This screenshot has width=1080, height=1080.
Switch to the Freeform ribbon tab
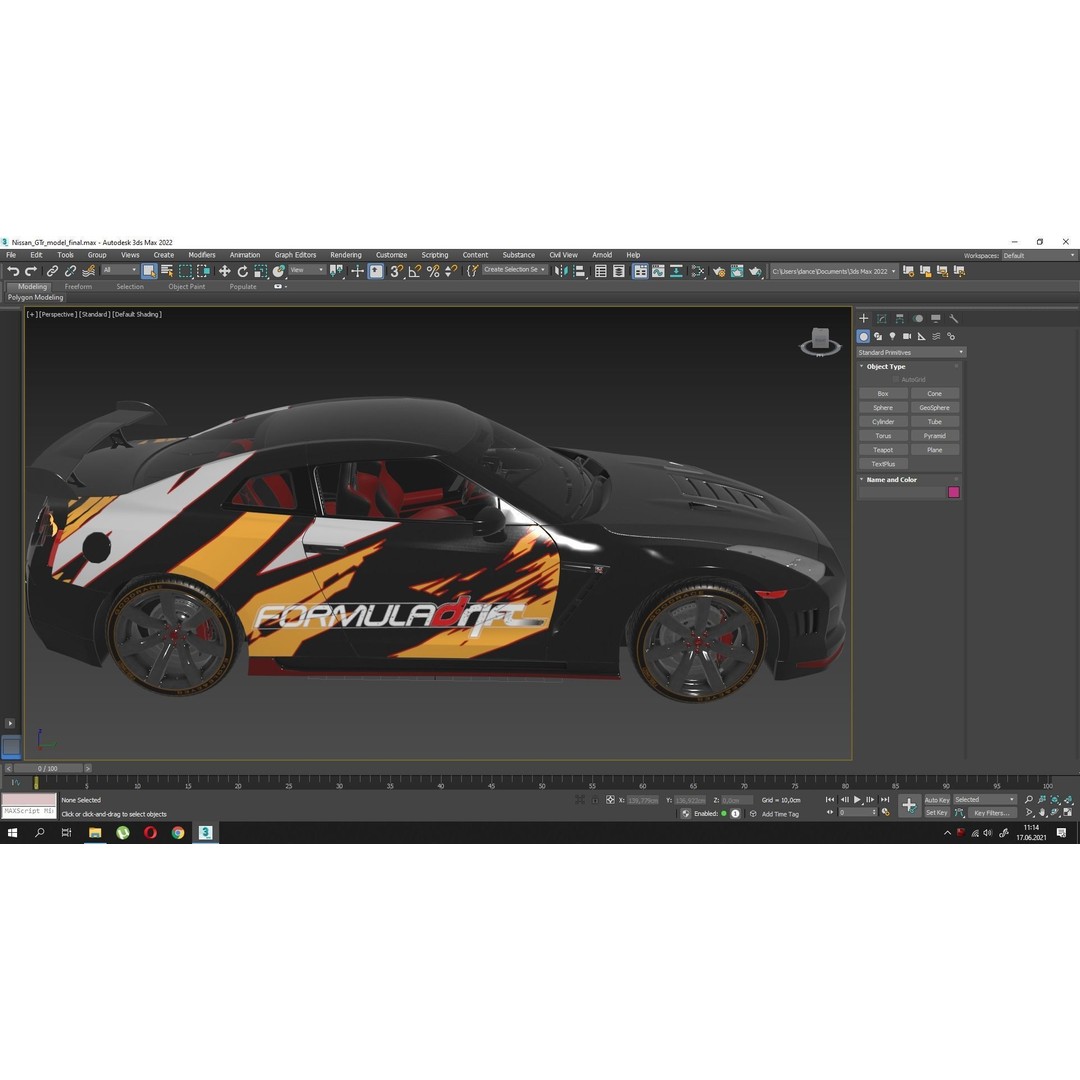tap(78, 287)
